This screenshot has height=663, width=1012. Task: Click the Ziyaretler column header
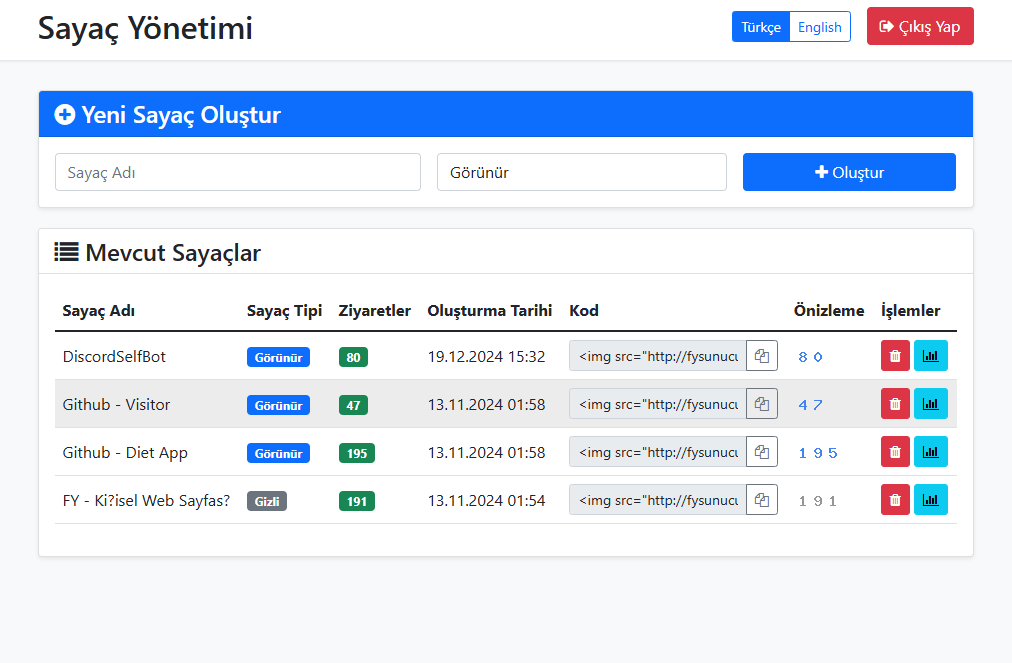coord(374,311)
